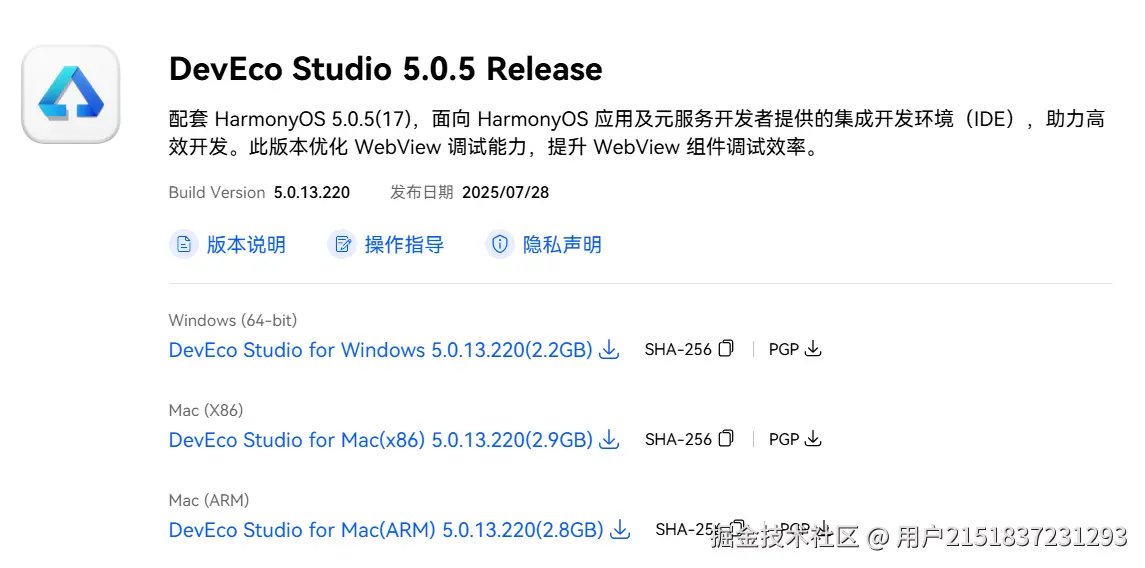Copy SHA-256 for Mac(x86) package
Screen dimensions: 1145x568
726,439
